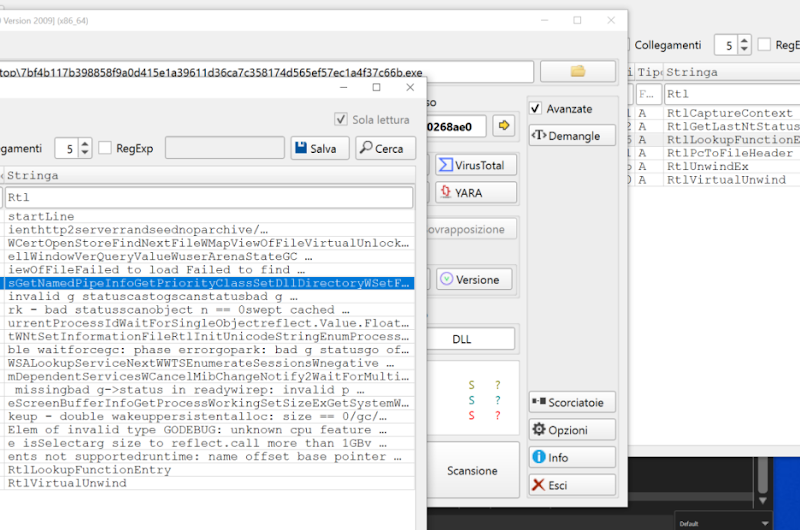Select RtlCaptureContext in the background table
The image size is (800, 530).
[x=730, y=113]
